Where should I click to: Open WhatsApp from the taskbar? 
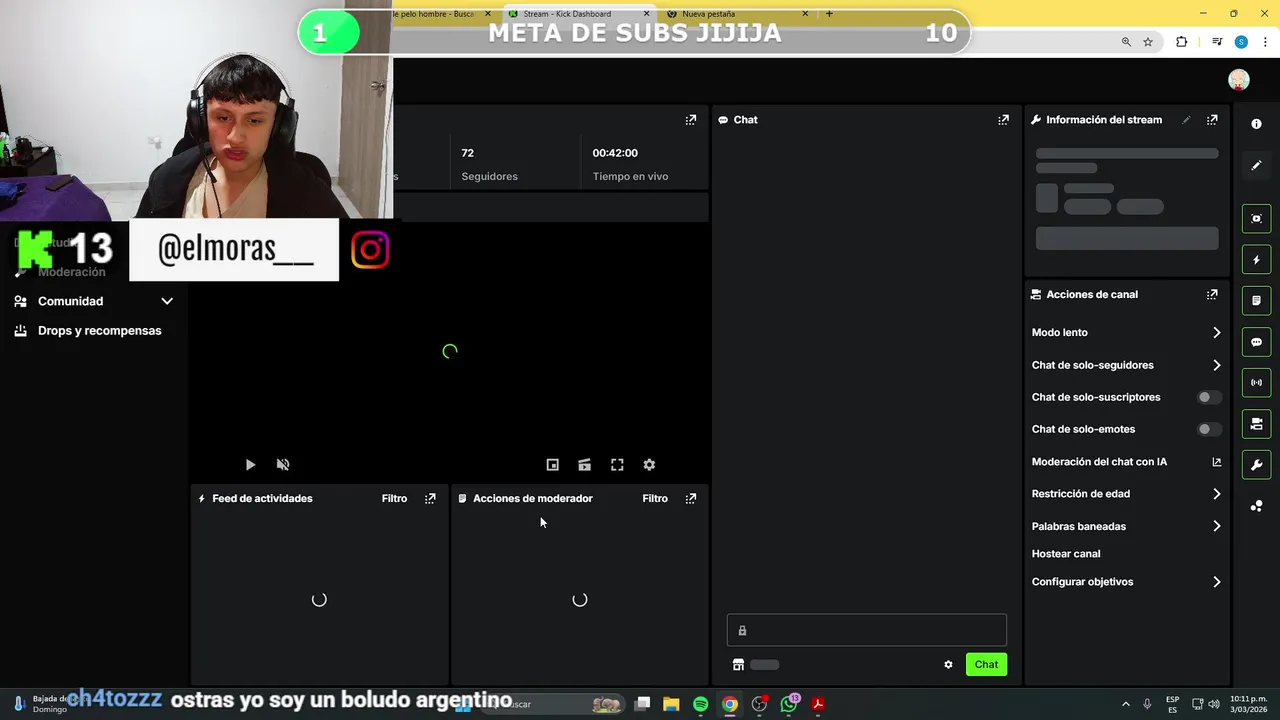tap(789, 704)
